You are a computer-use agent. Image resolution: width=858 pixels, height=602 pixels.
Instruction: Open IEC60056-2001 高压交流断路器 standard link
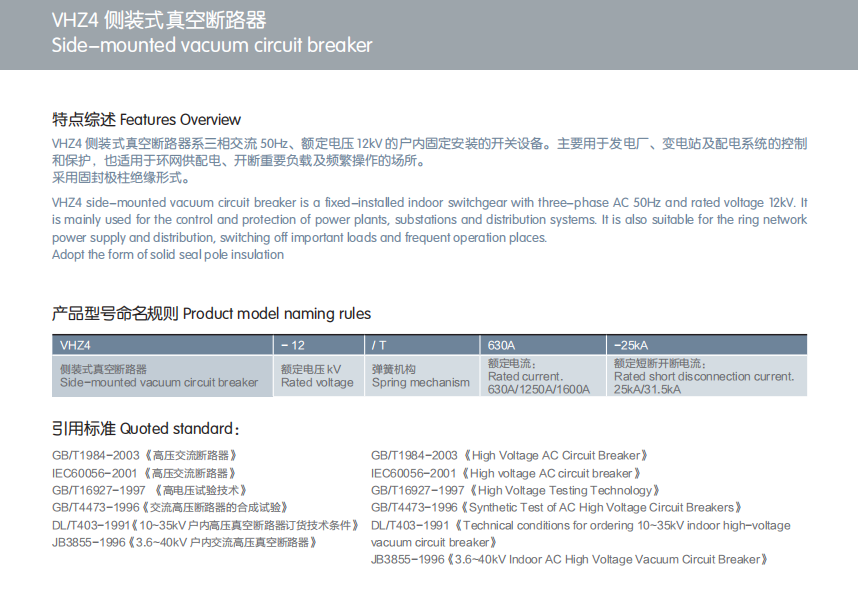pos(144,473)
